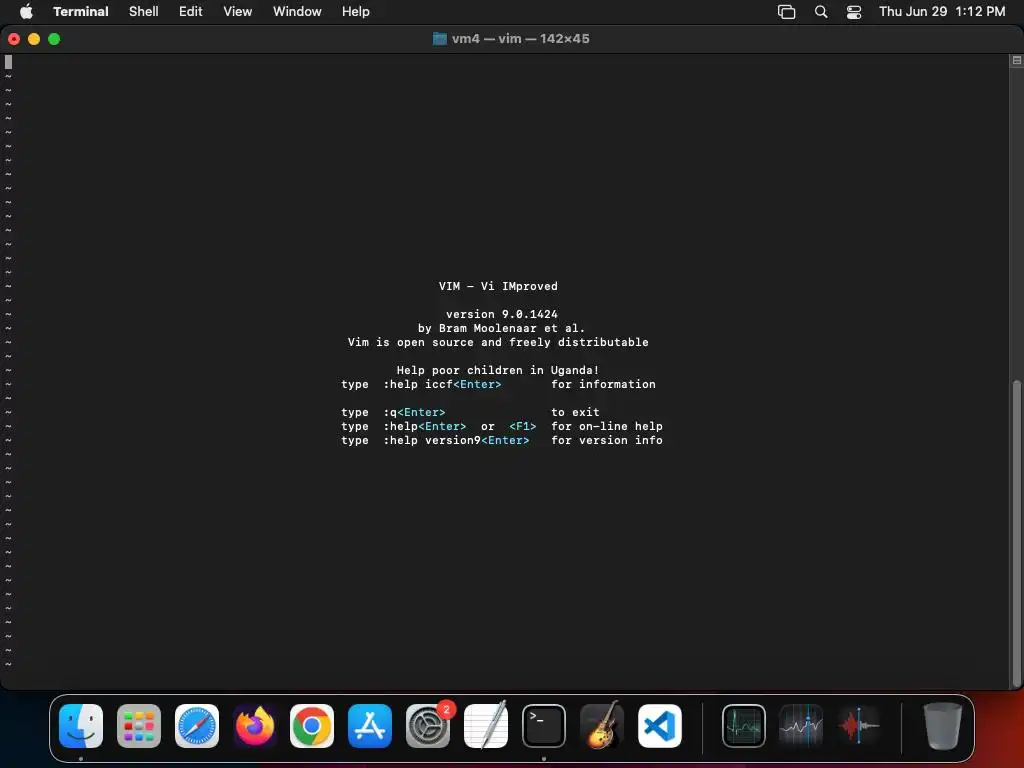Click the 'for on-line help' text
This screenshot has width=1024, height=768.
(x=607, y=426)
